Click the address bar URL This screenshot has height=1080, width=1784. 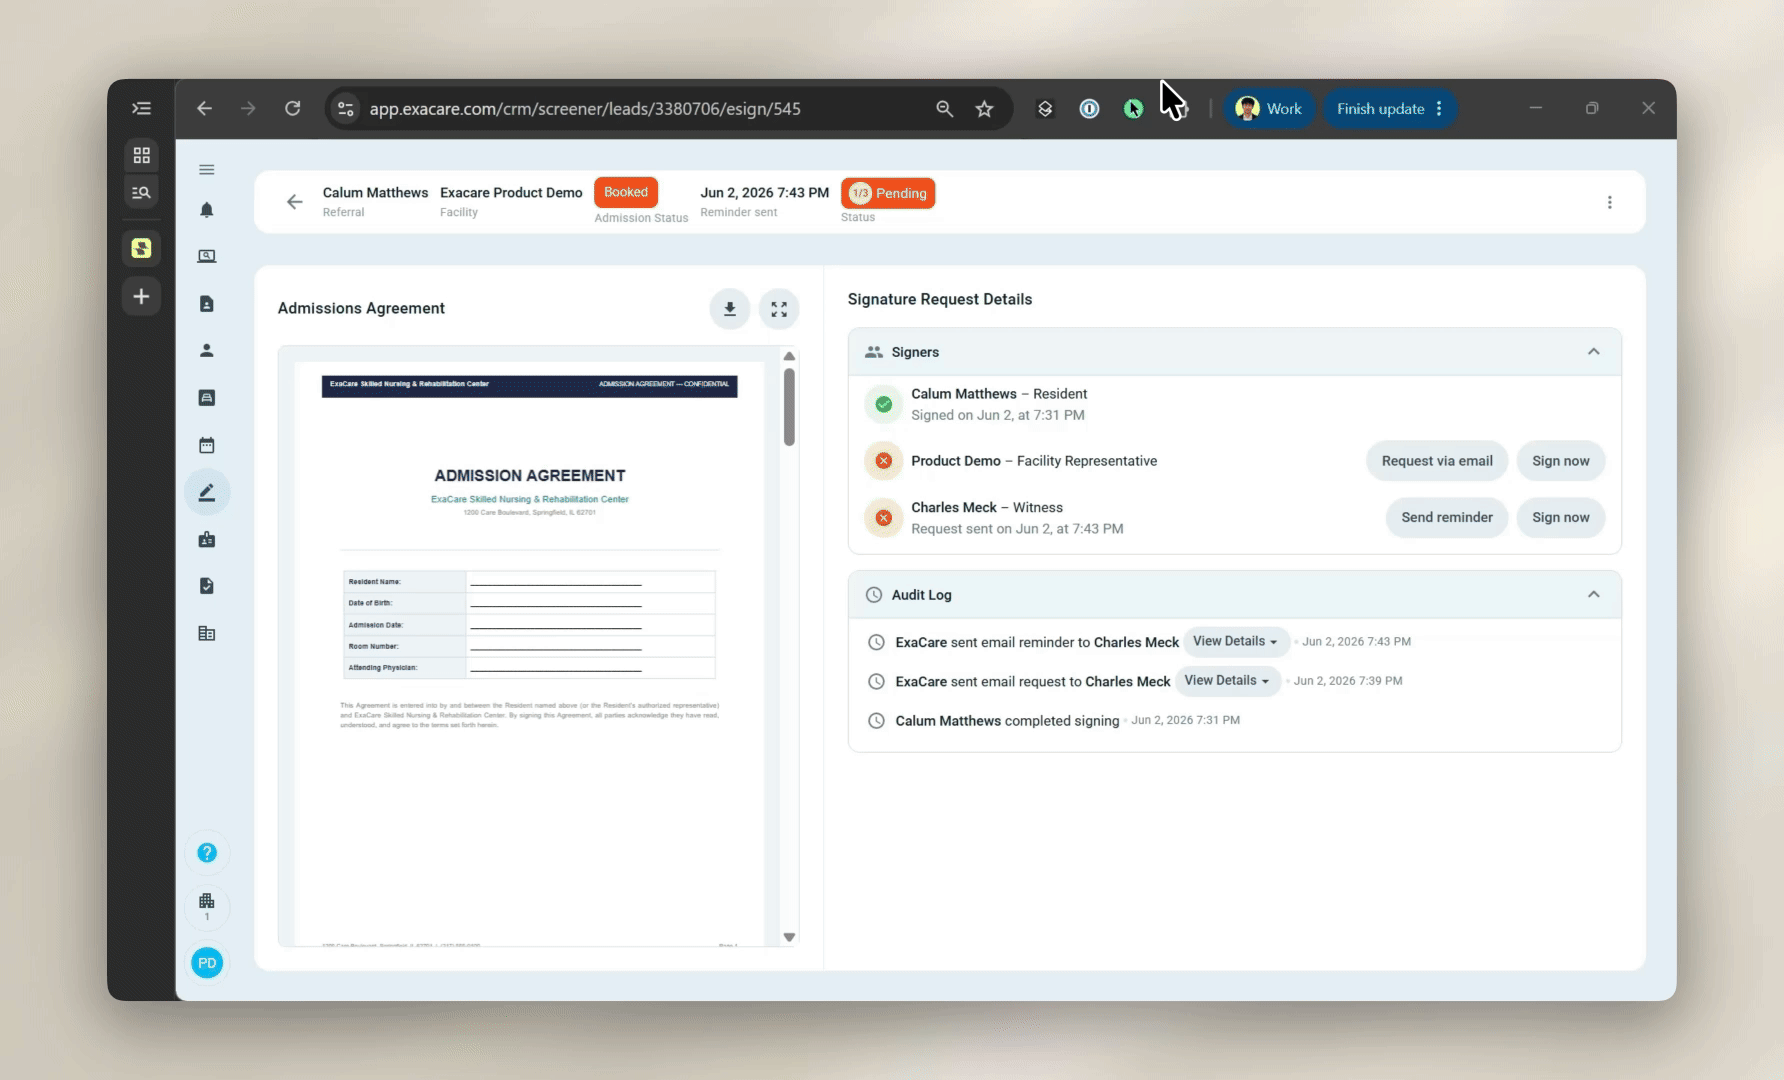[x=585, y=108]
